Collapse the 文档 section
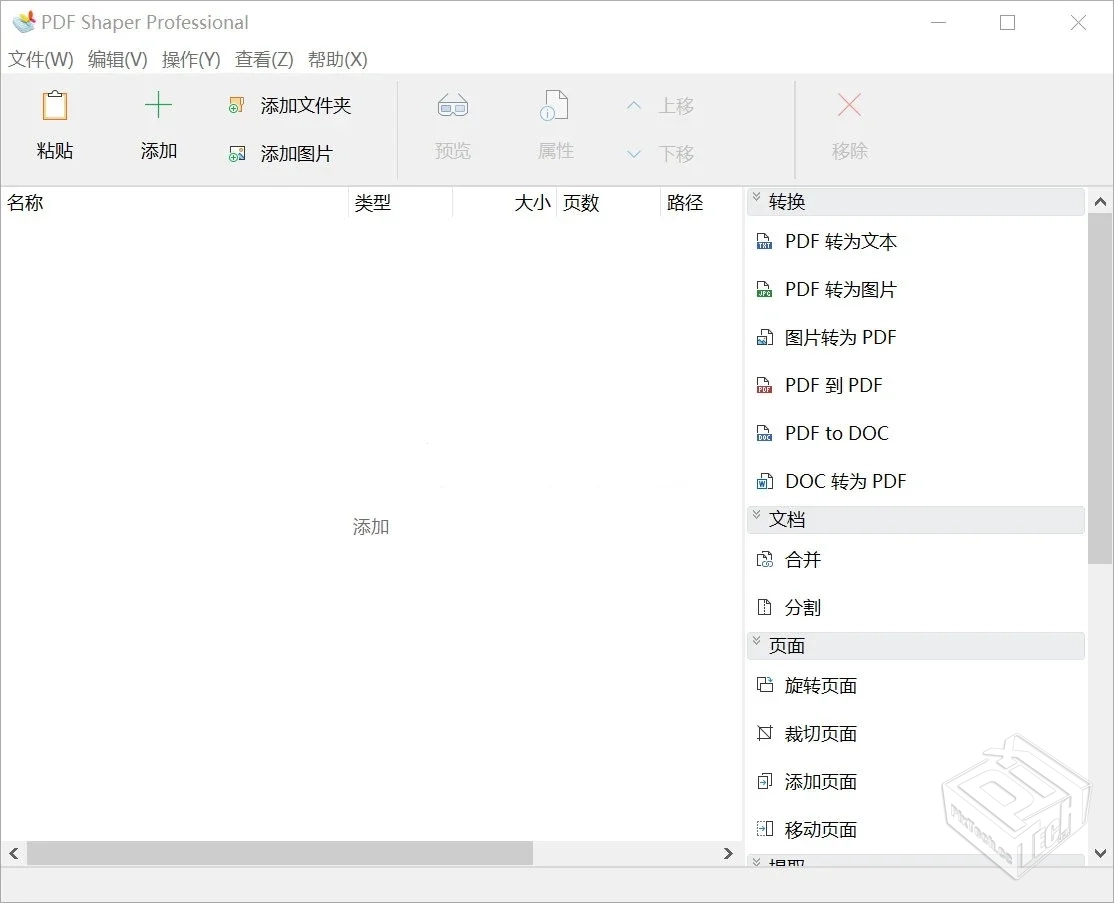1114x903 pixels. tap(756, 519)
